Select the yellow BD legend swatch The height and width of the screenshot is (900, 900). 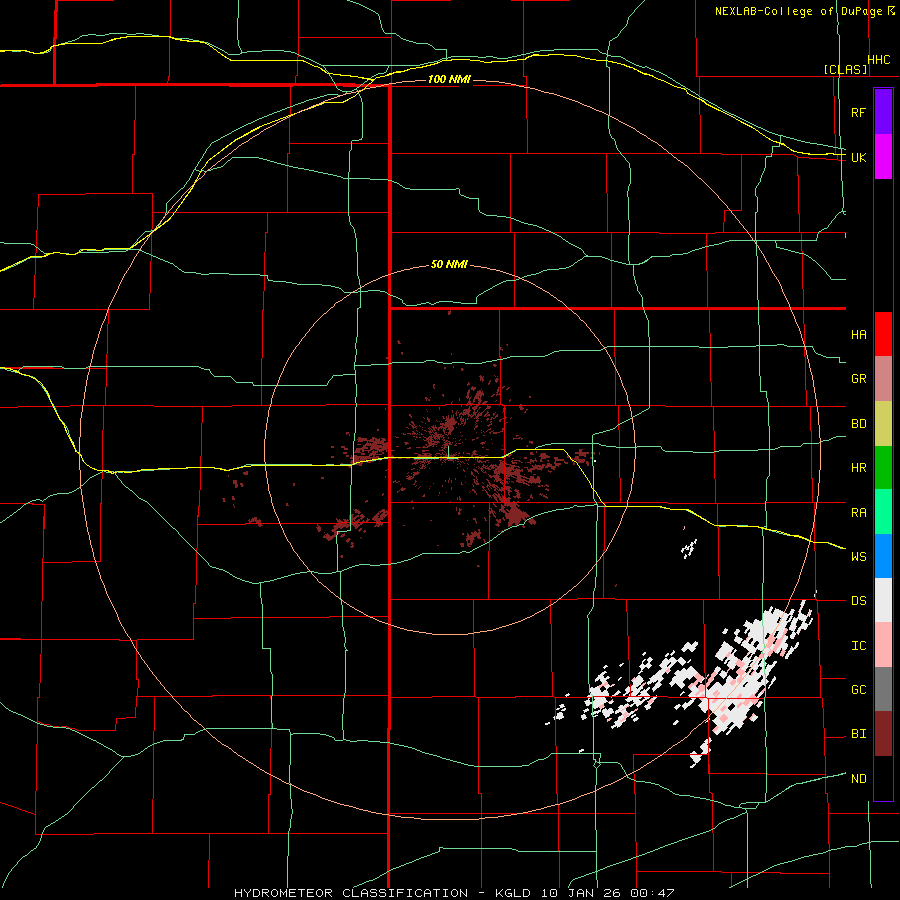click(883, 424)
